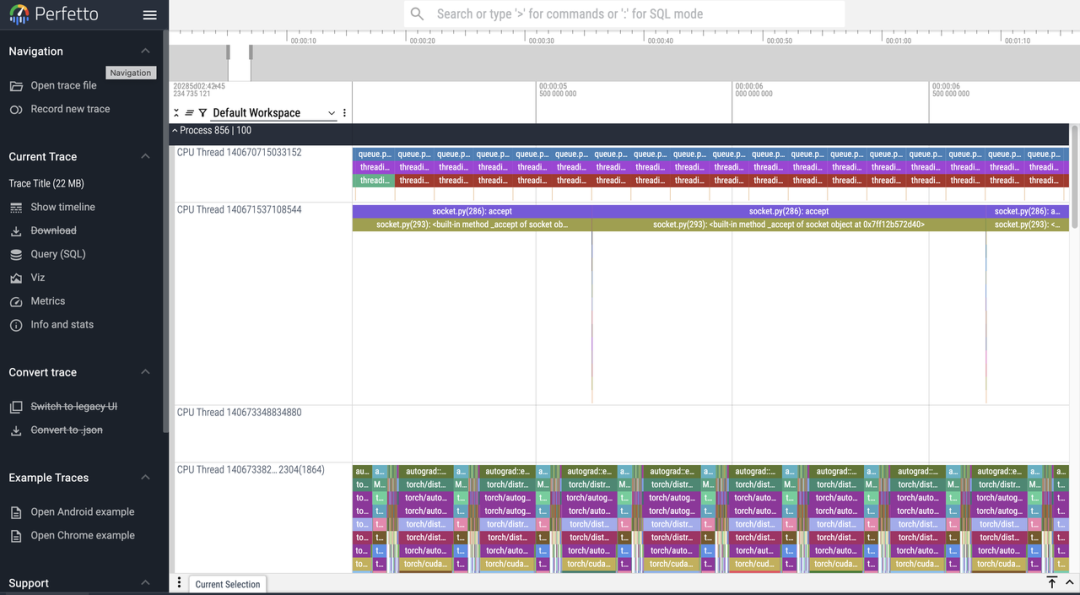The width and height of the screenshot is (1080, 595).
Task: Collapse the Support section
Action: (145, 583)
